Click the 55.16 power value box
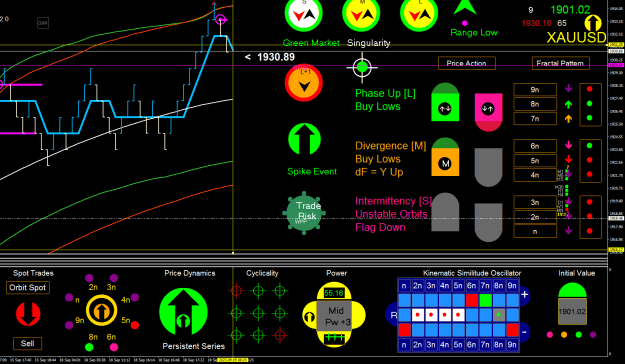The height and width of the screenshot is (364, 625). (x=334, y=293)
